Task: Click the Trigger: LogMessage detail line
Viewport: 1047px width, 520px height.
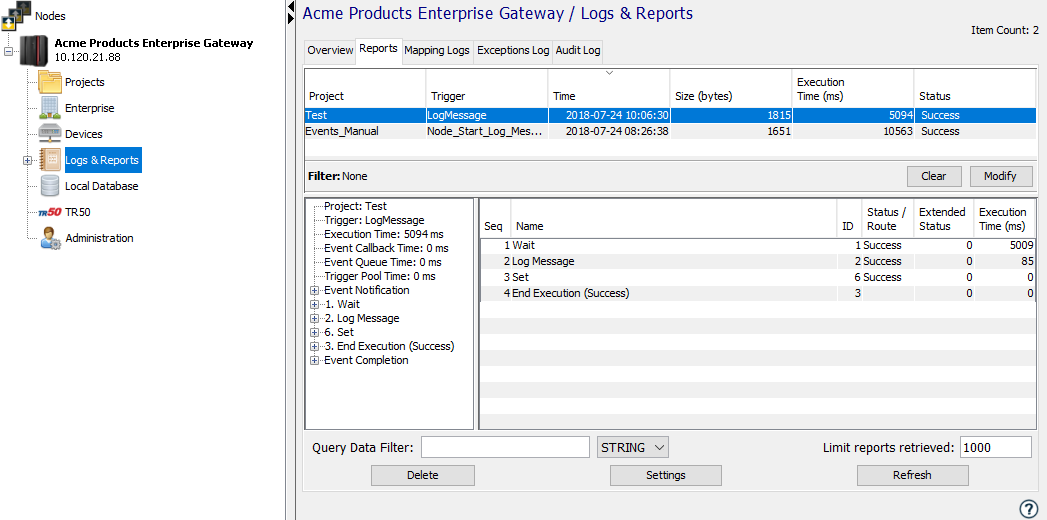Action: (x=374, y=220)
